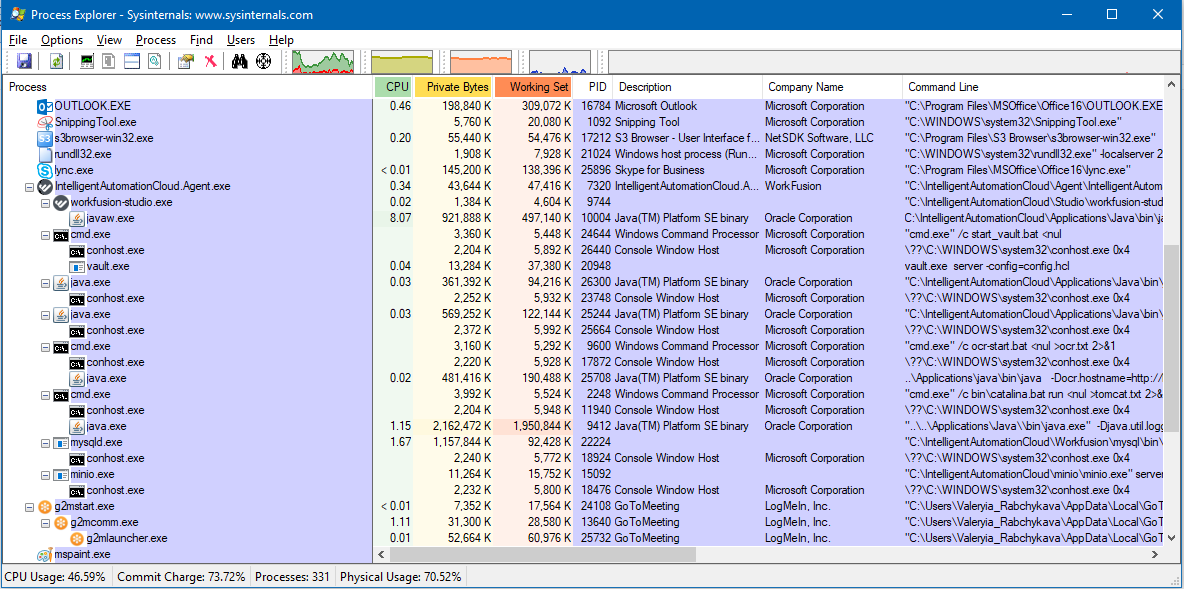Open the Process menu
Viewport: 1184px width, 589px height.
coord(156,40)
